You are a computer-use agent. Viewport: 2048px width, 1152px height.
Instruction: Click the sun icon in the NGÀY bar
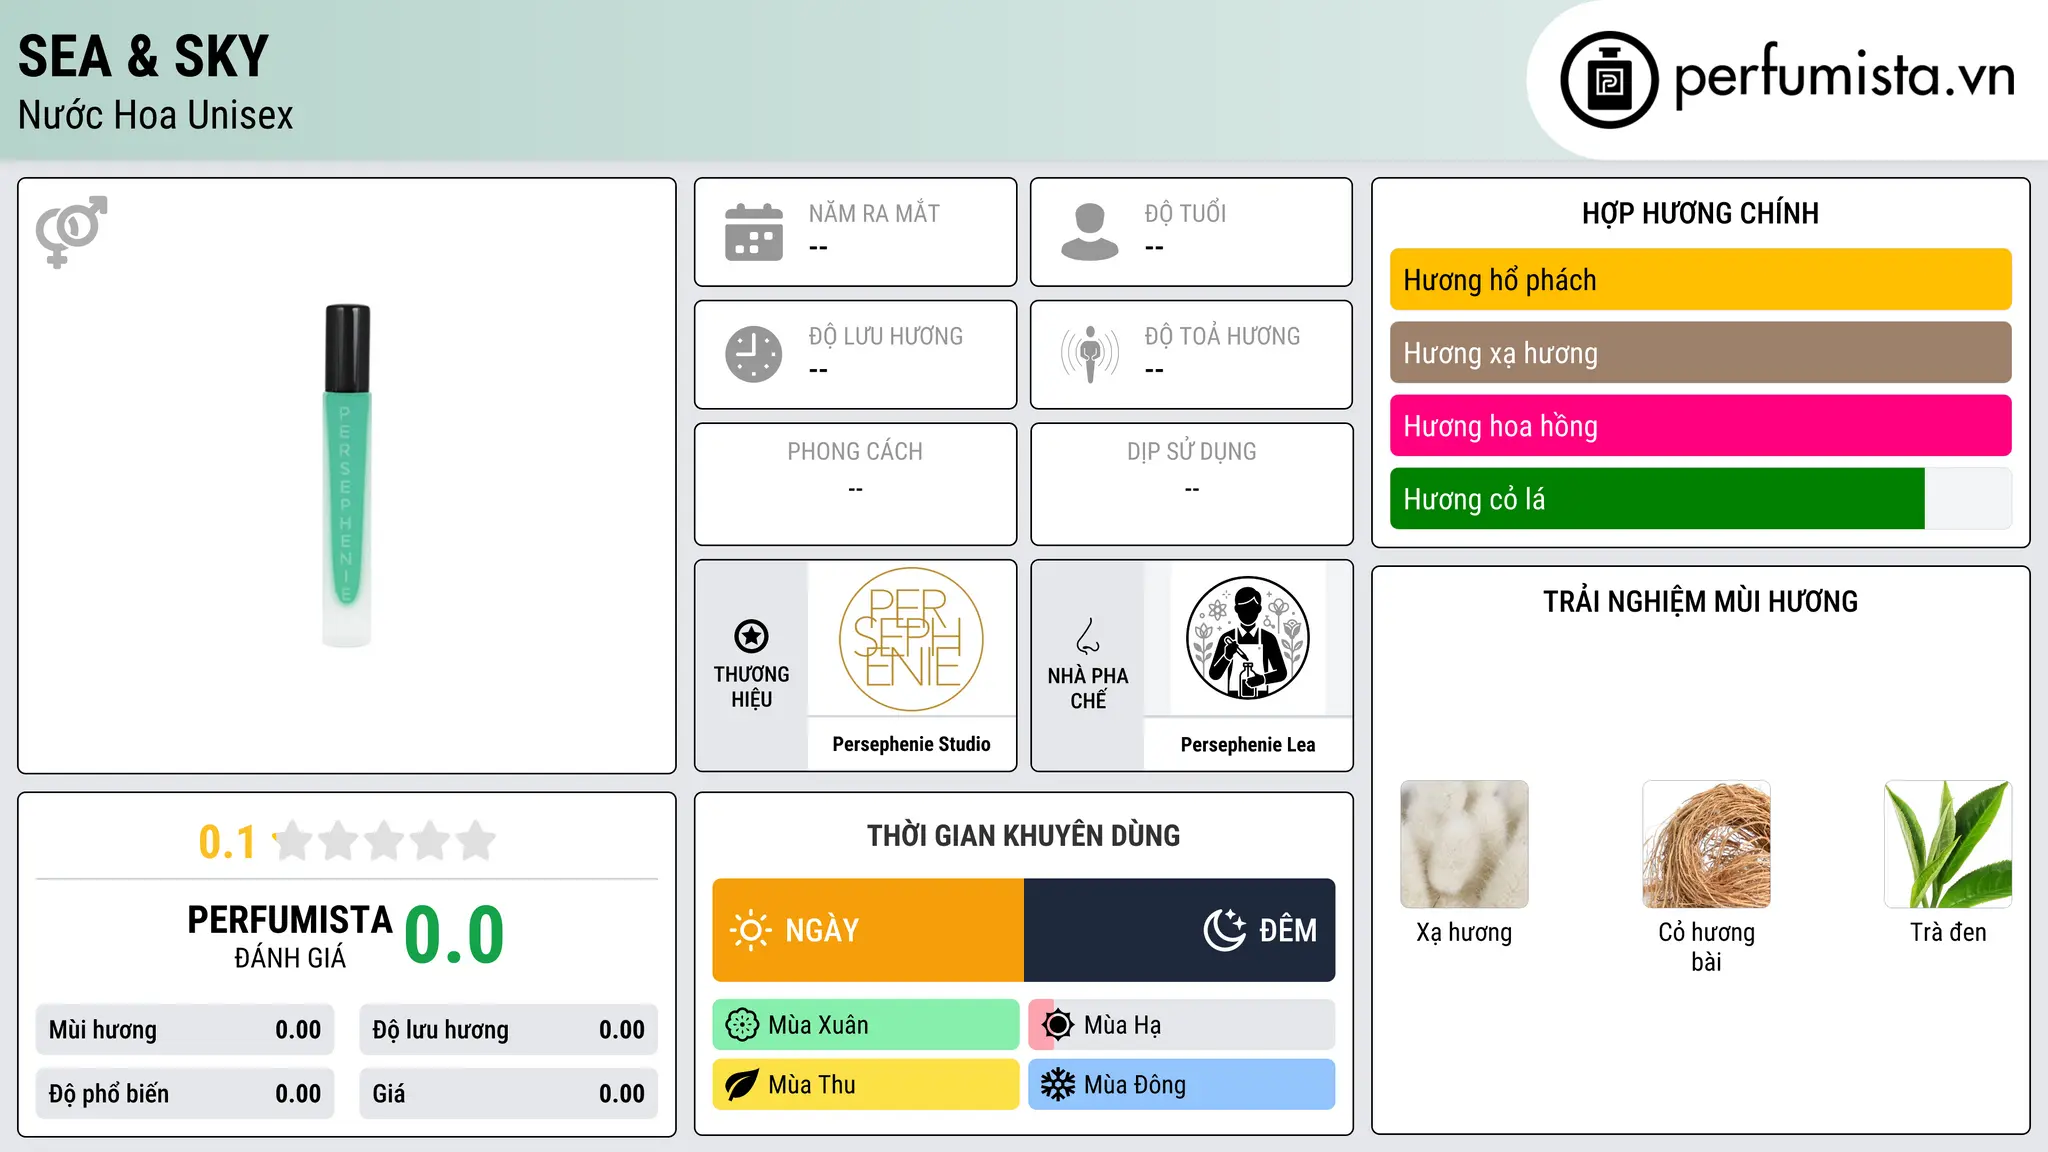point(751,930)
